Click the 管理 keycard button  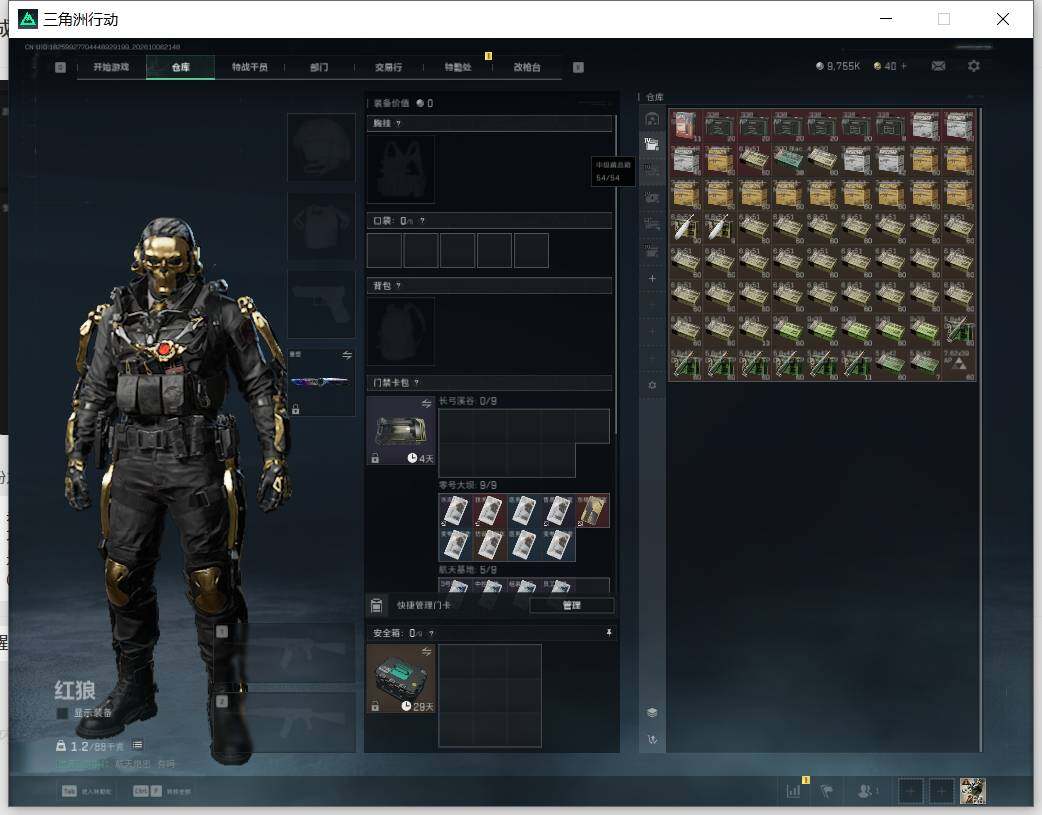pos(572,605)
